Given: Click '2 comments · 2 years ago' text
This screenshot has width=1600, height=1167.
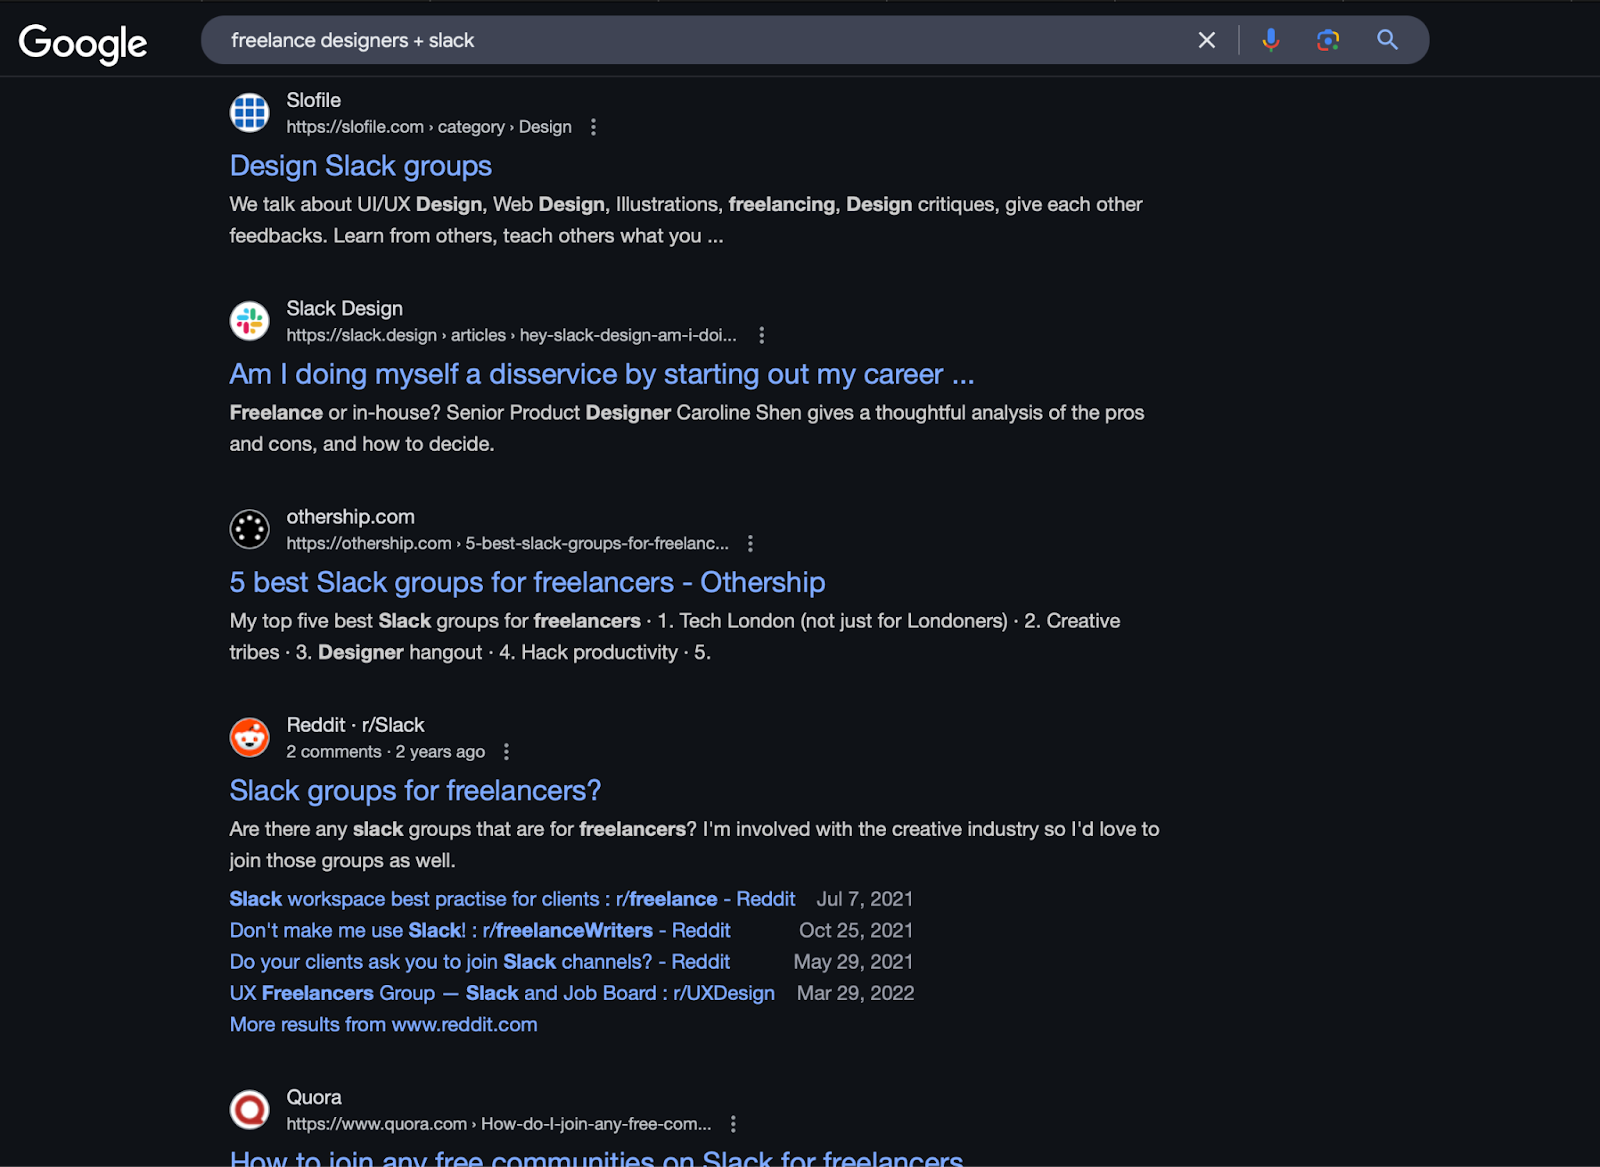Looking at the screenshot, I should [x=386, y=751].
